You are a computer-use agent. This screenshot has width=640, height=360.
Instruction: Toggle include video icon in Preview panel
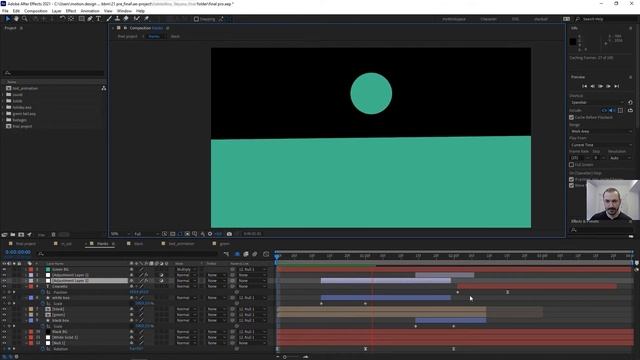[x=604, y=111]
